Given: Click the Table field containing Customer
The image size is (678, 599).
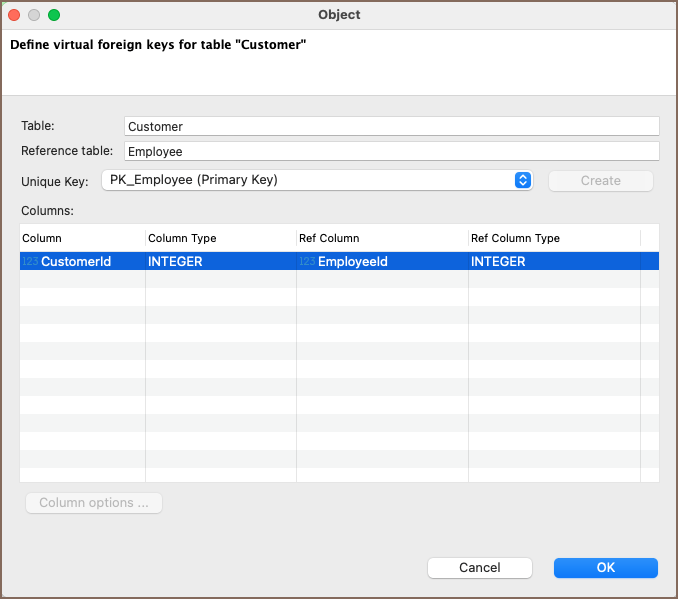Looking at the screenshot, I should pos(391,127).
